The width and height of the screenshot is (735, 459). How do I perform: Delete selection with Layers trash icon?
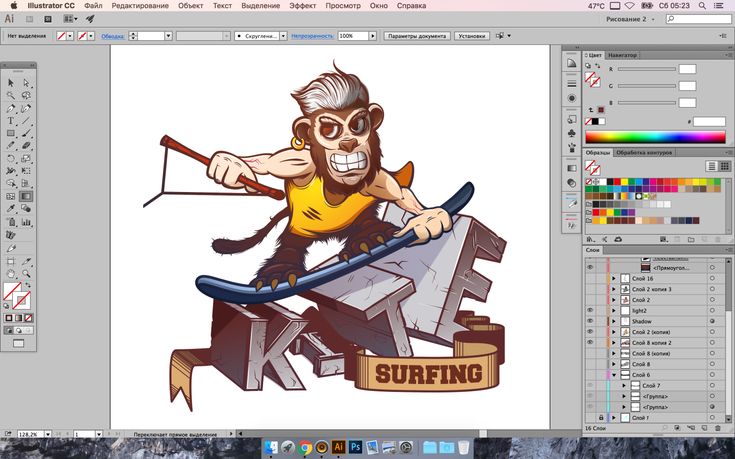(x=718, y=428)
